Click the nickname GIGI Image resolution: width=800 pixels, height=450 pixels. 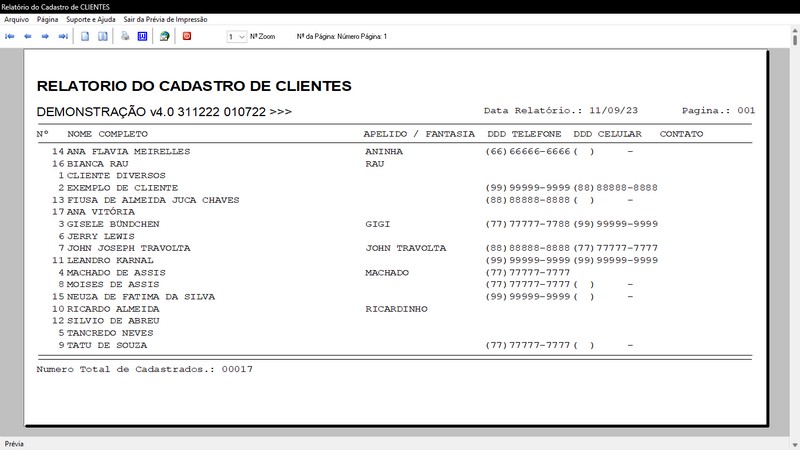[x=378, y=224]
